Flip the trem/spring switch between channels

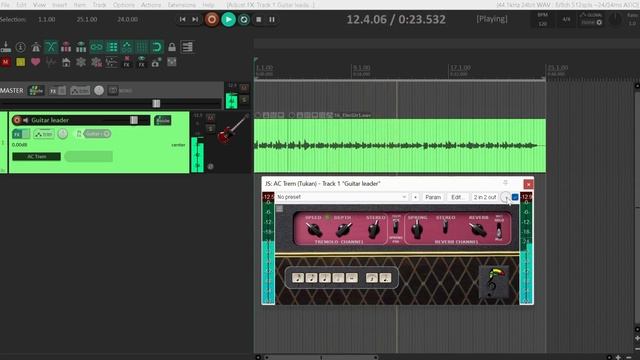(x=396, y=227)
